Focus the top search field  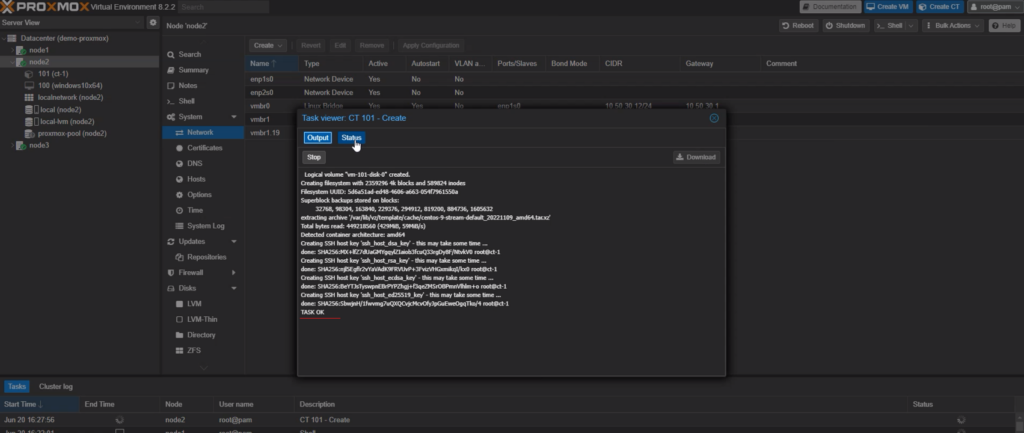[x=223, y=7]
